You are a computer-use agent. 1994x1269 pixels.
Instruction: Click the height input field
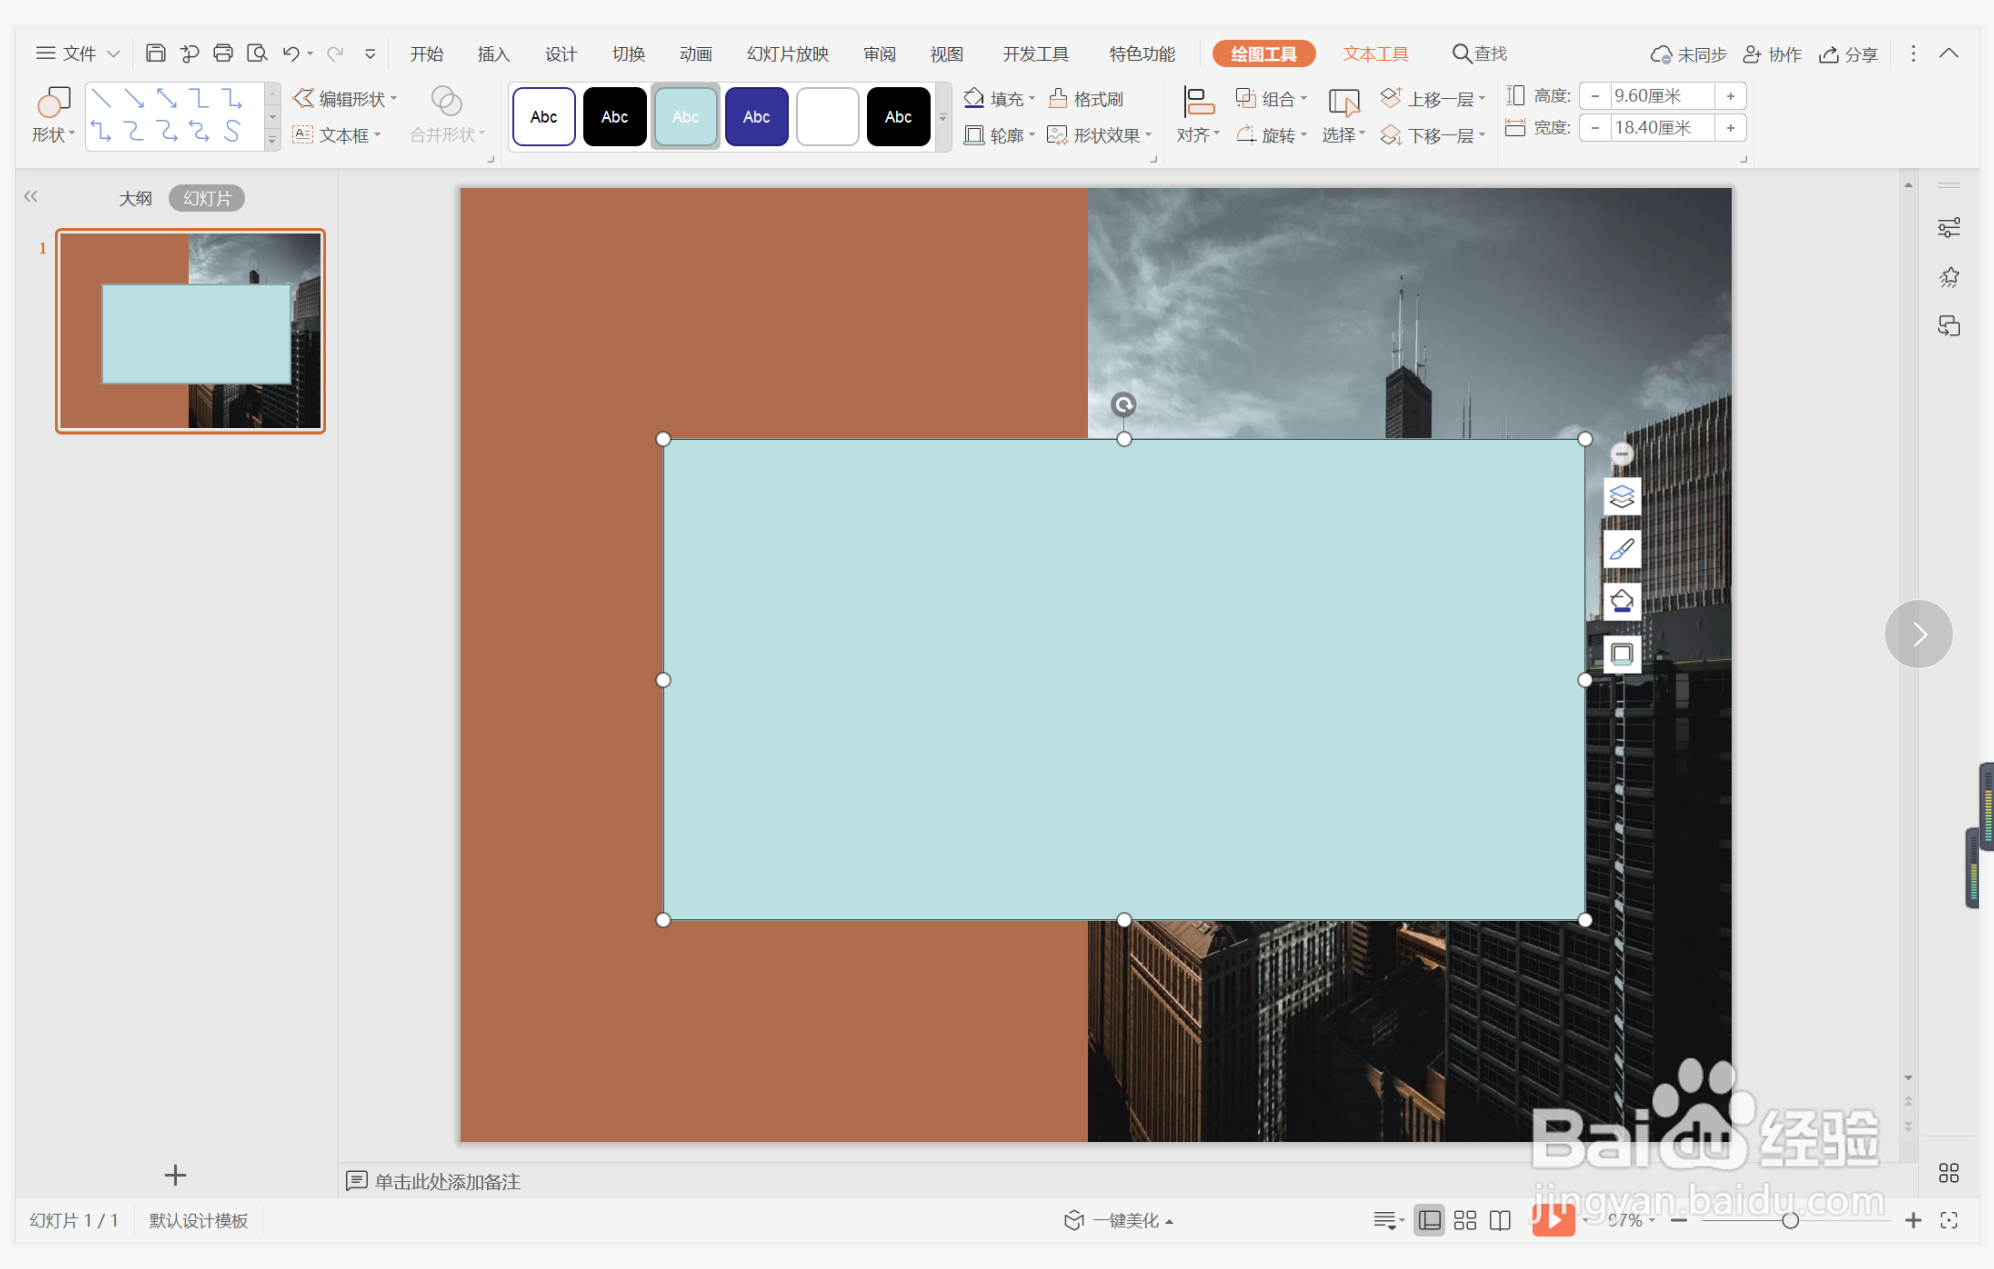click(x=1661, y=96)
